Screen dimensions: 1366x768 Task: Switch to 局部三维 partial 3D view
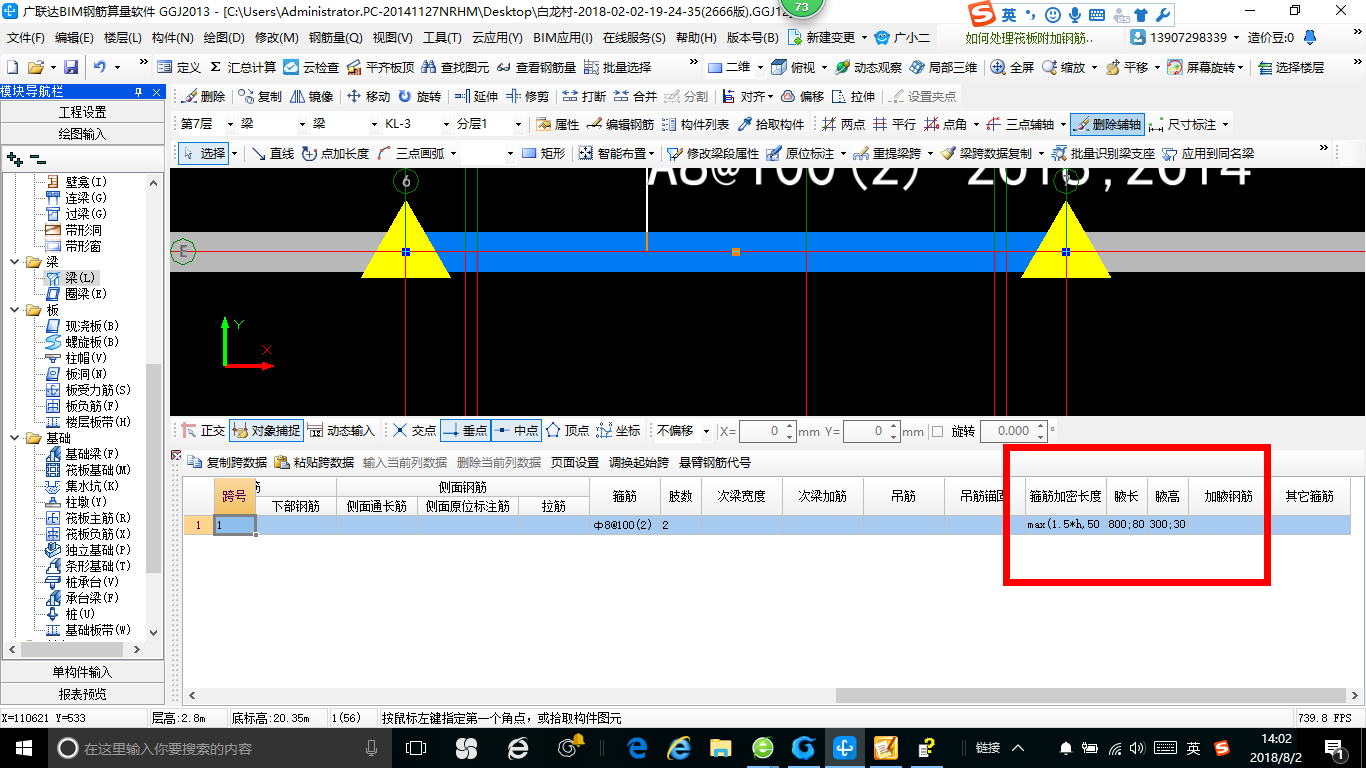[943, 67]
